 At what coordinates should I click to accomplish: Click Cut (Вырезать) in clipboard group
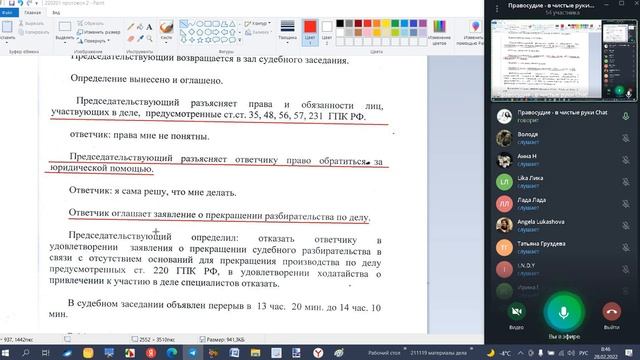point(31,23)
